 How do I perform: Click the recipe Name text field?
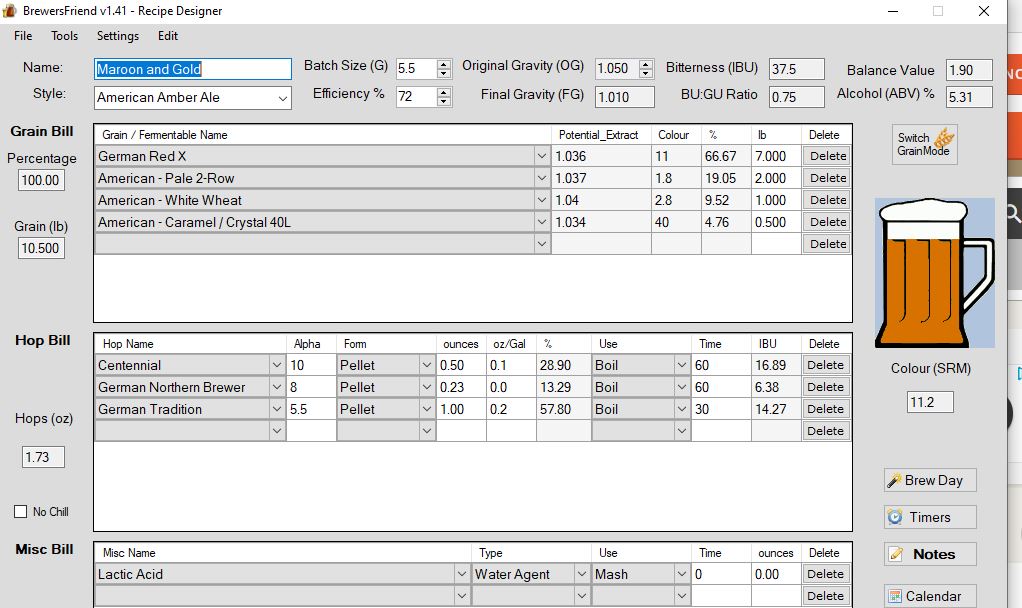point(192,69)
